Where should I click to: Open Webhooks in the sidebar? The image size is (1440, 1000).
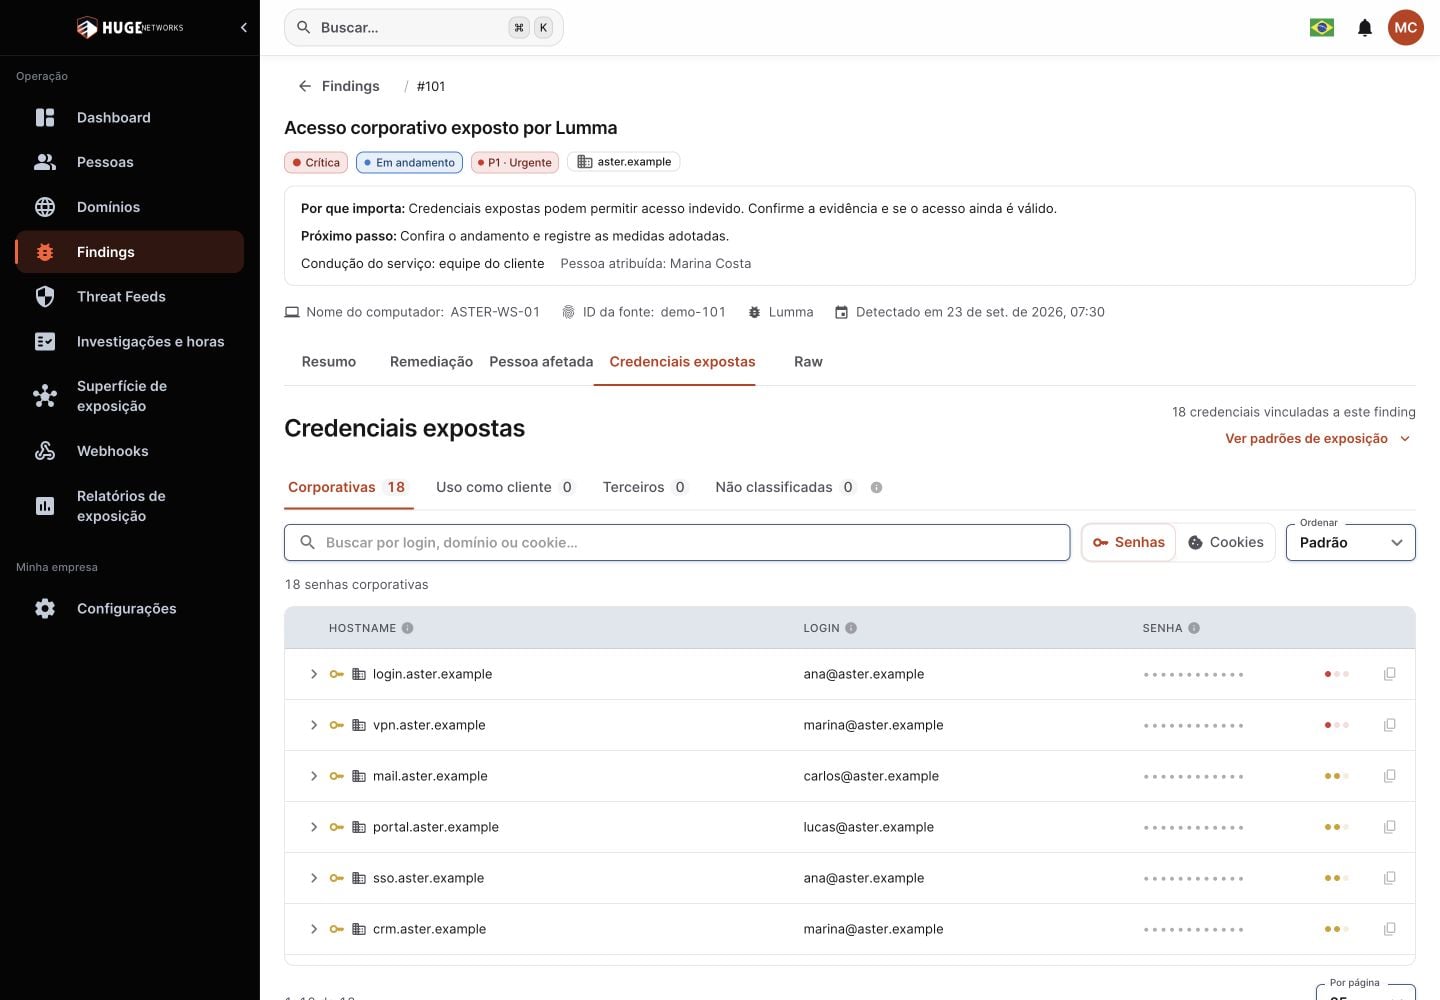click(130, 452)
